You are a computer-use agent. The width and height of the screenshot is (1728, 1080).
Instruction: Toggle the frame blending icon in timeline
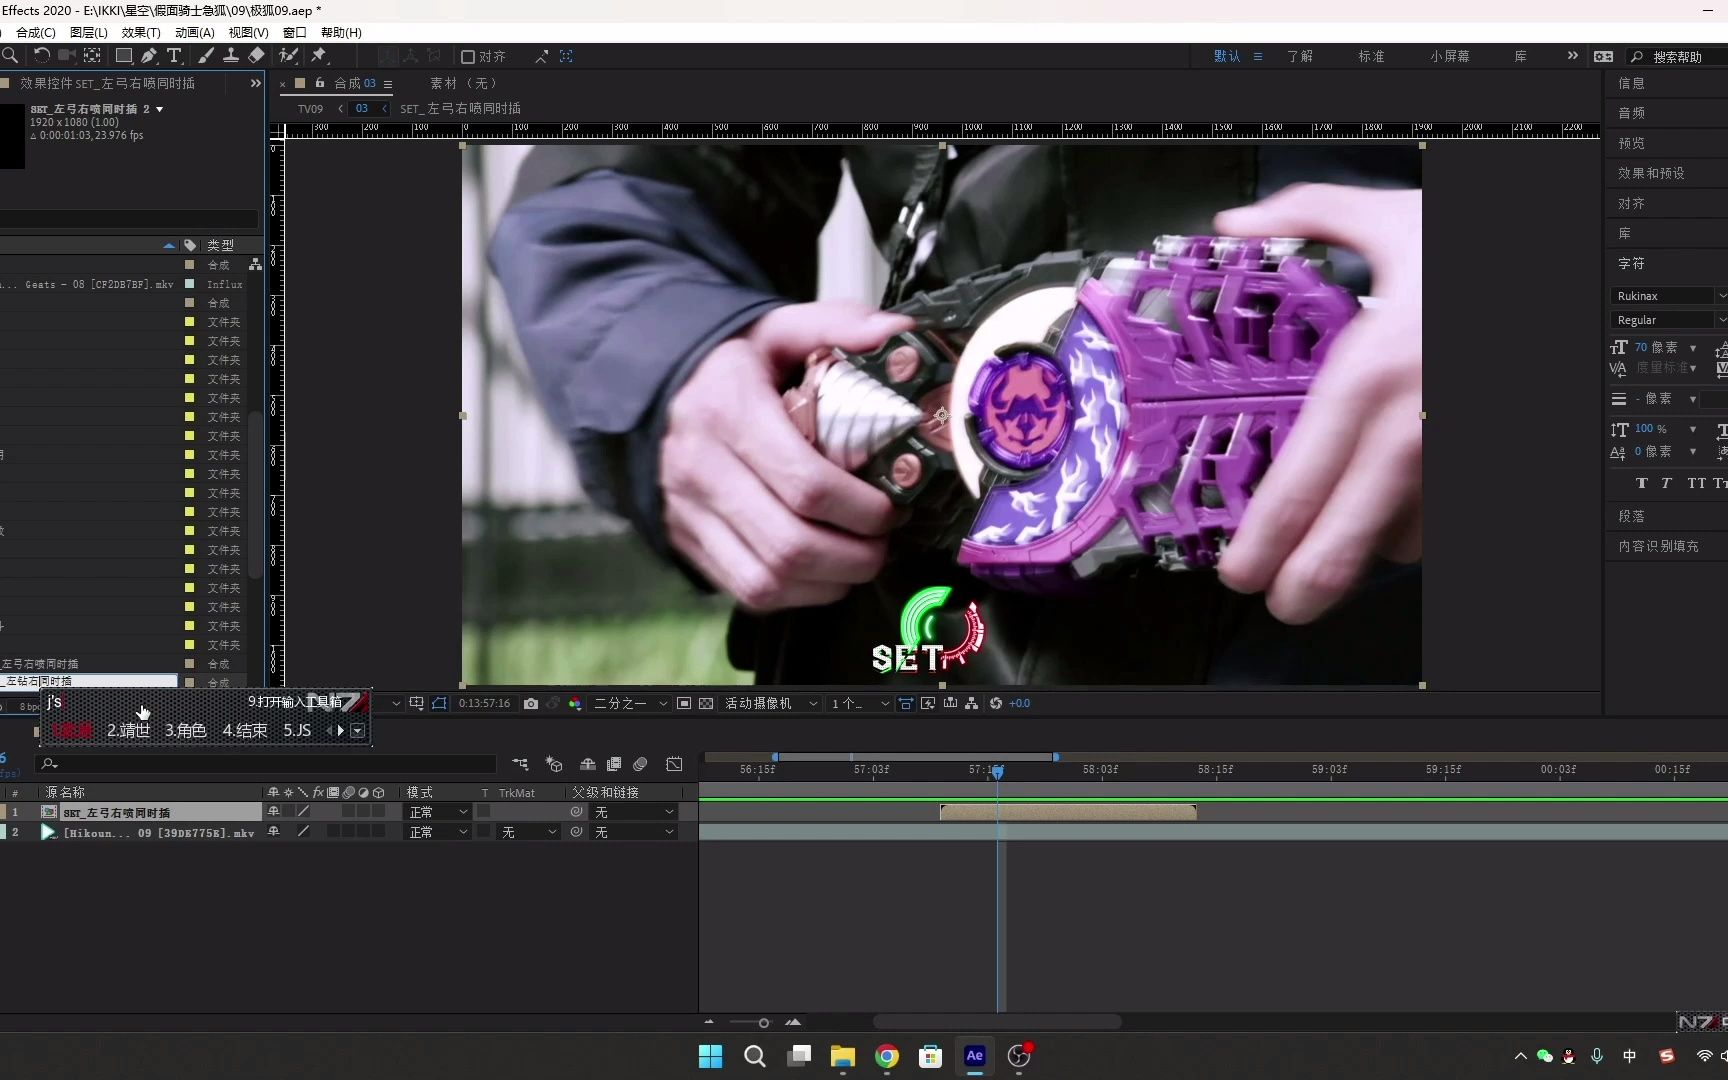(x=614, y=764)
